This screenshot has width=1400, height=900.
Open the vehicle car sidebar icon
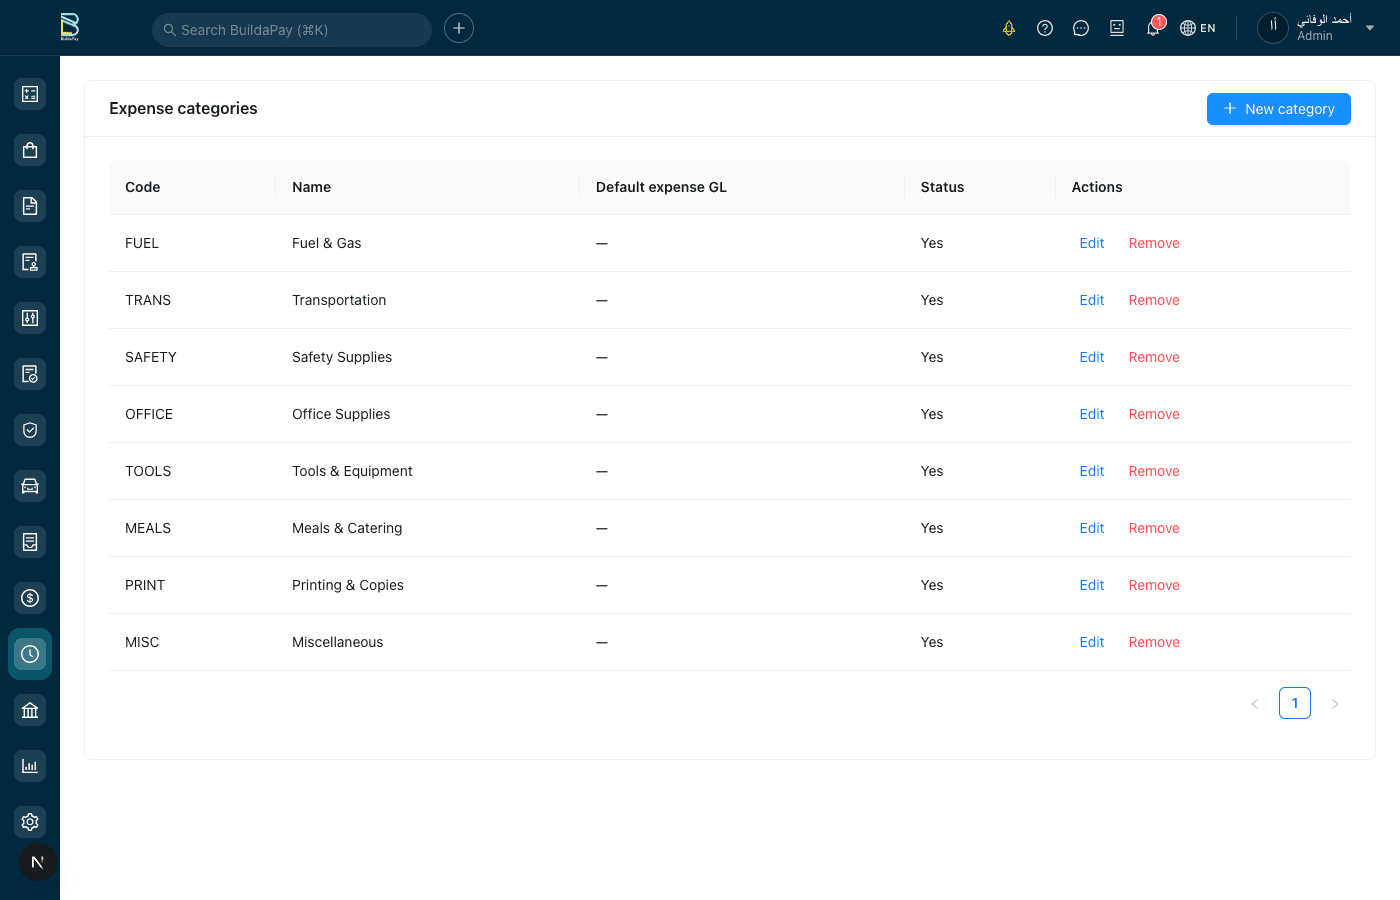pos(30,486)
